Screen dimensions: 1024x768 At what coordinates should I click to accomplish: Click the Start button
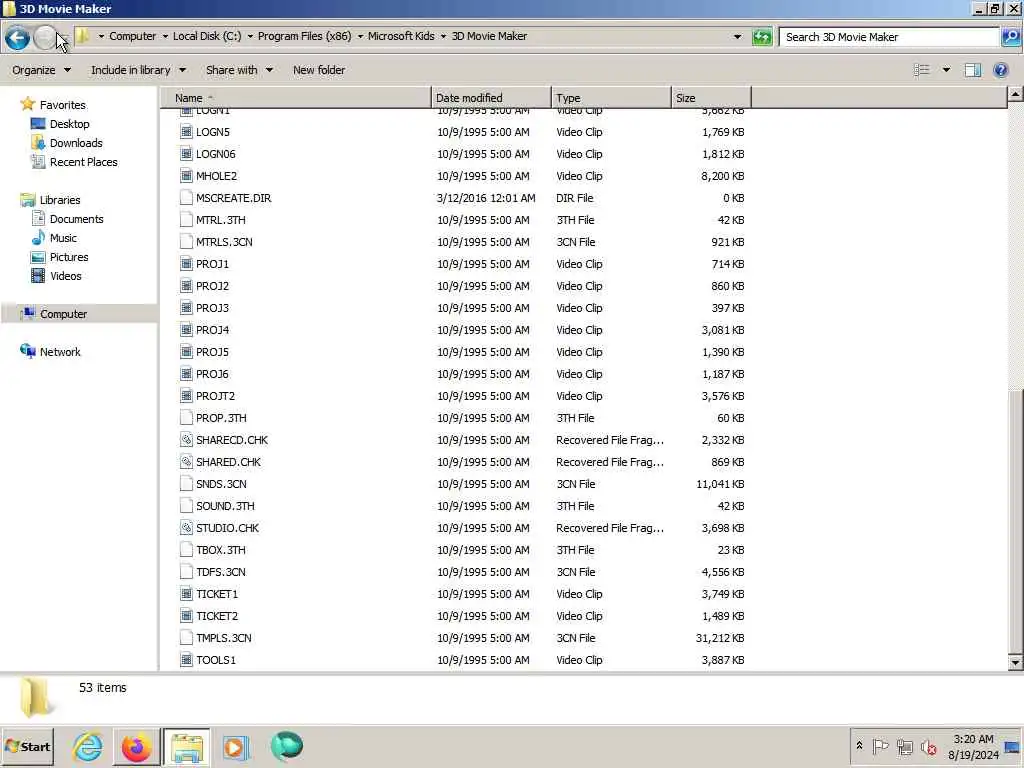point(27,747)
